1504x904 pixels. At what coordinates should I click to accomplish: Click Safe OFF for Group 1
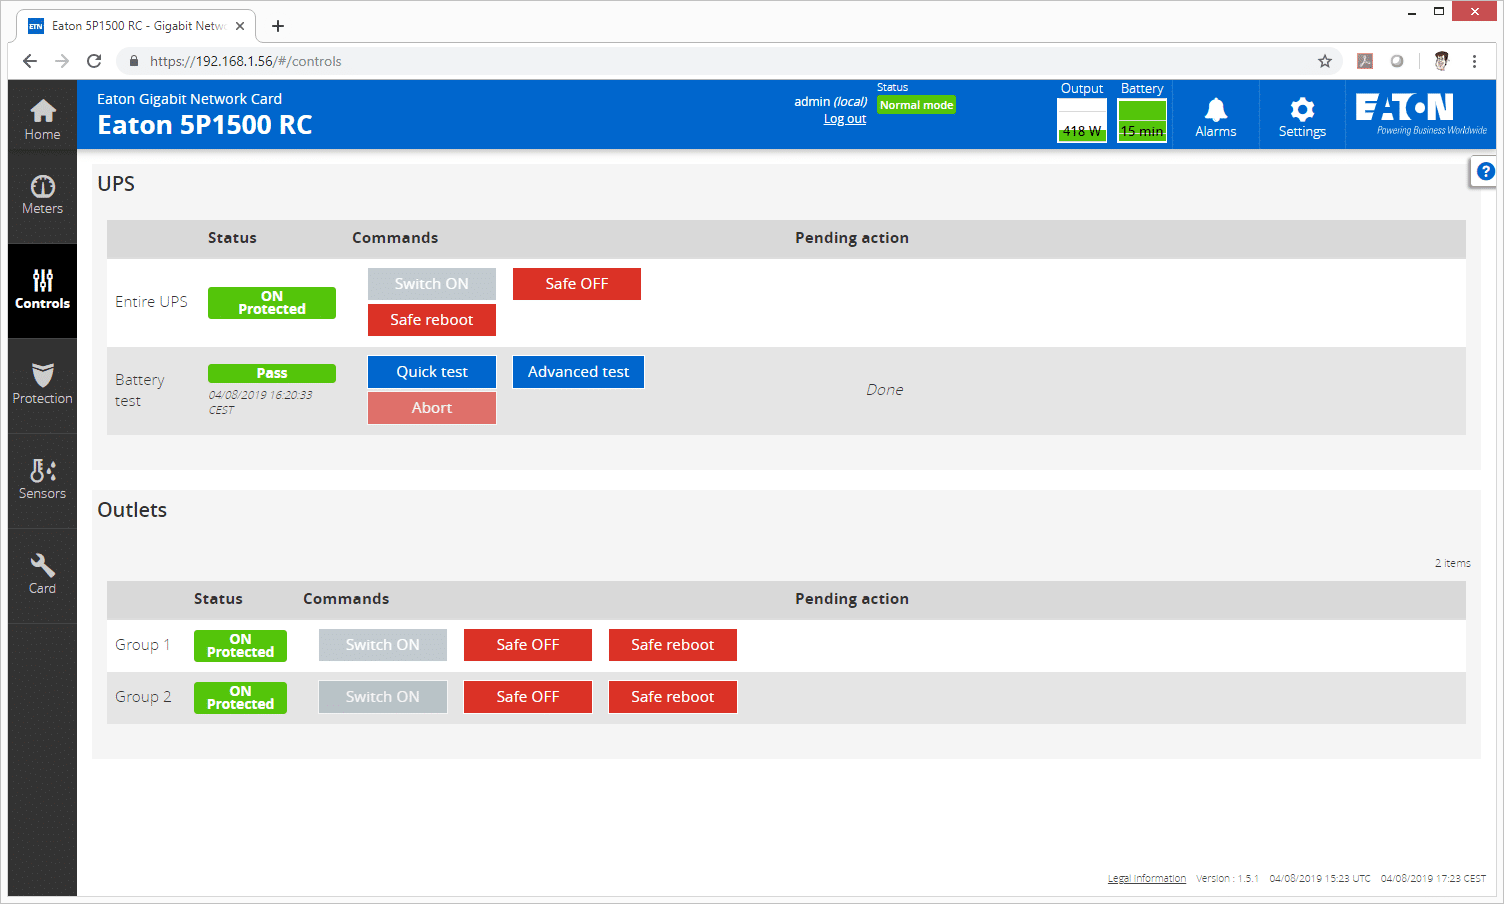point(528,645)
